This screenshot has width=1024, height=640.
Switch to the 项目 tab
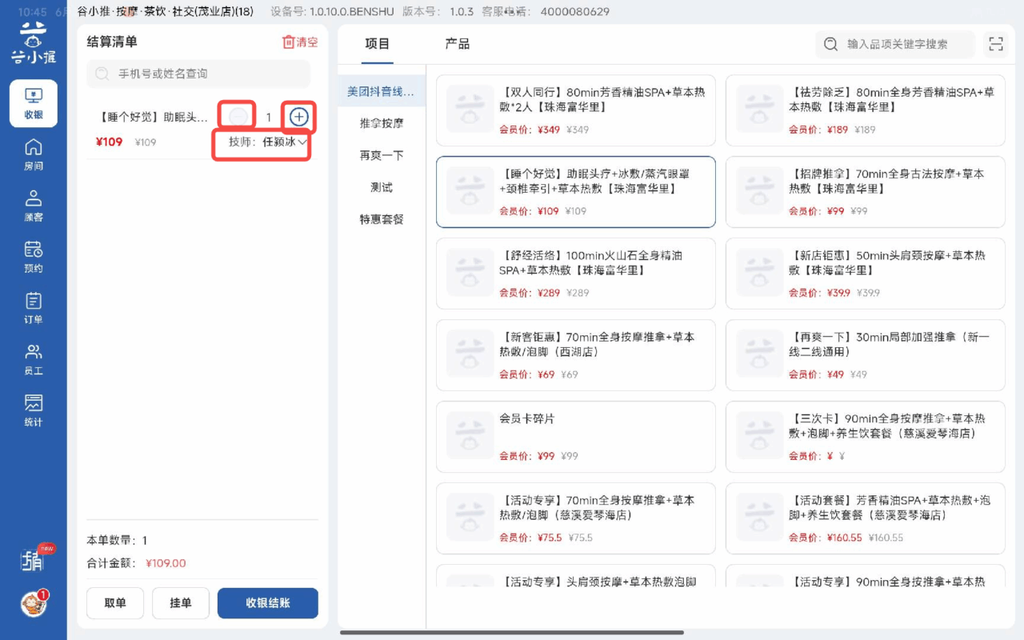click(377, 44)
